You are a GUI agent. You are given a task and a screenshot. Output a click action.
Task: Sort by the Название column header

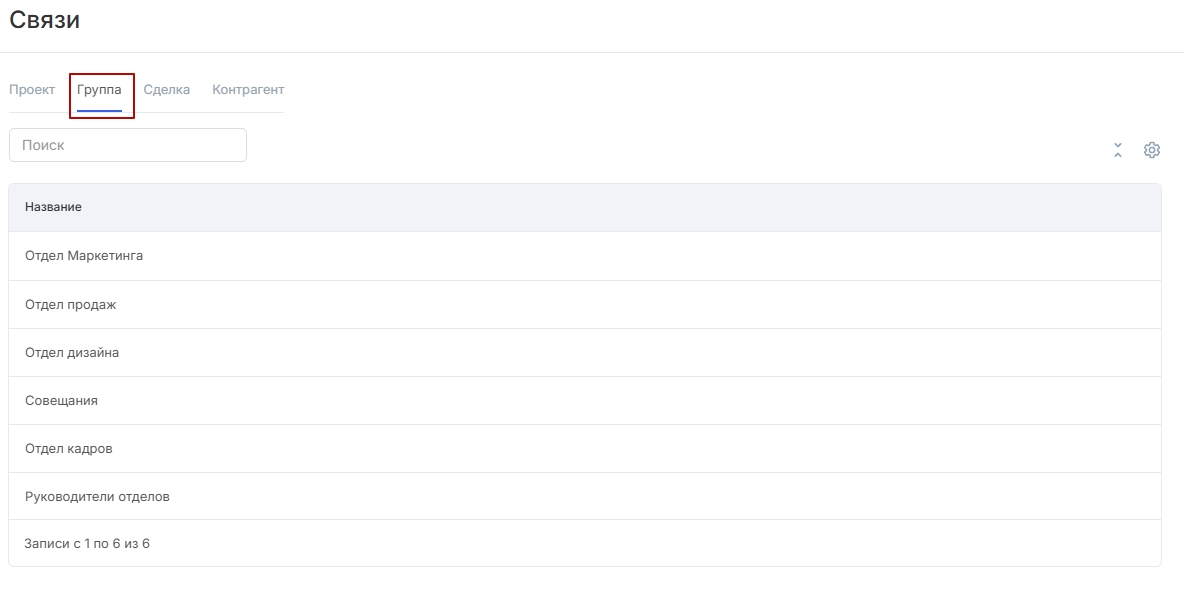(x=54, y=207)
